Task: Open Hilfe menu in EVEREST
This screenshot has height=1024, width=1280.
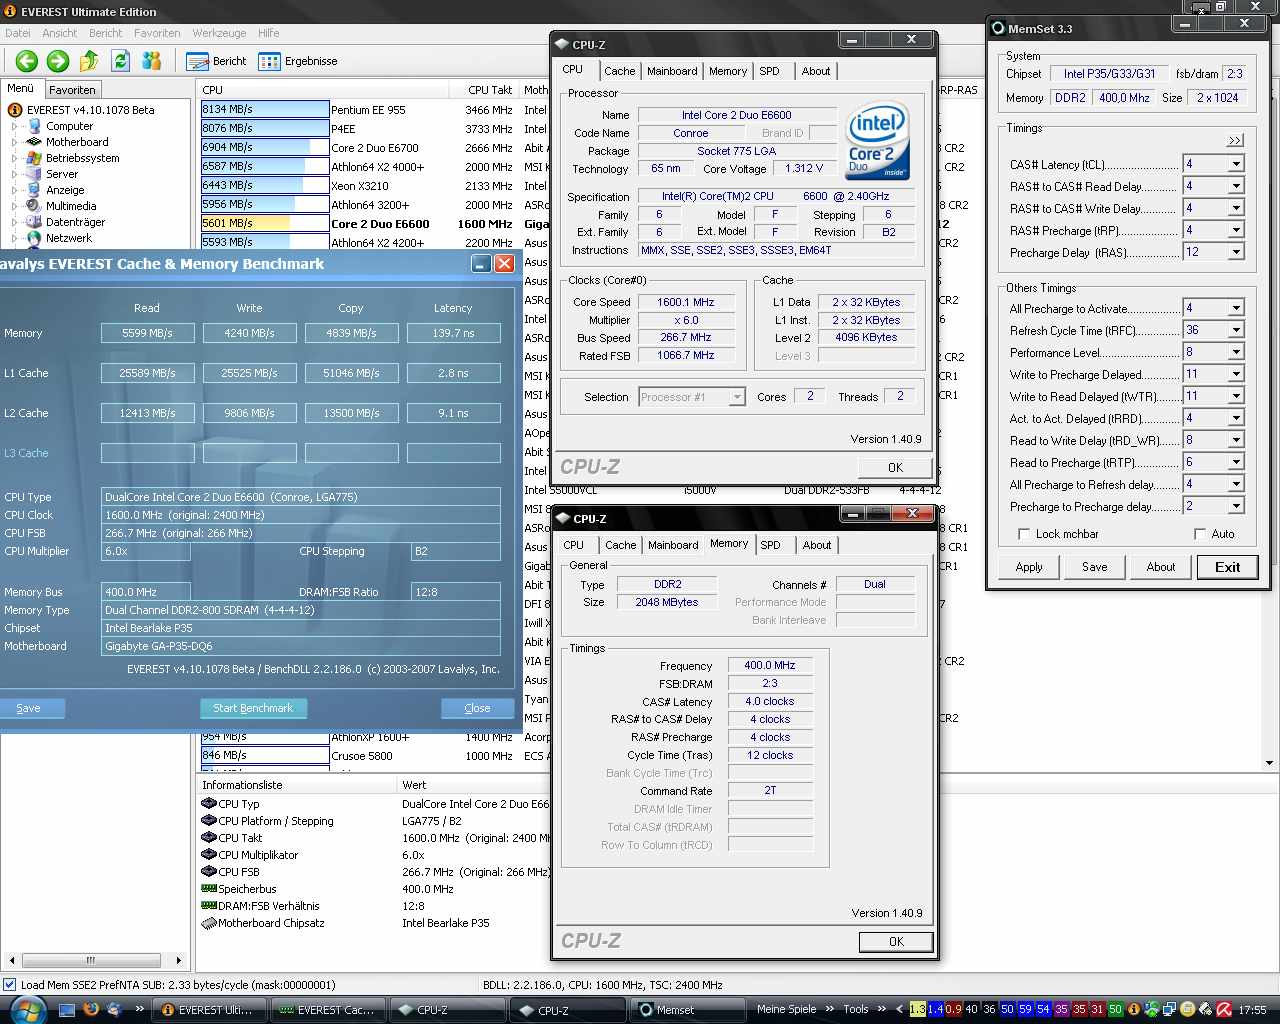Action: click(x=269, y=33)
